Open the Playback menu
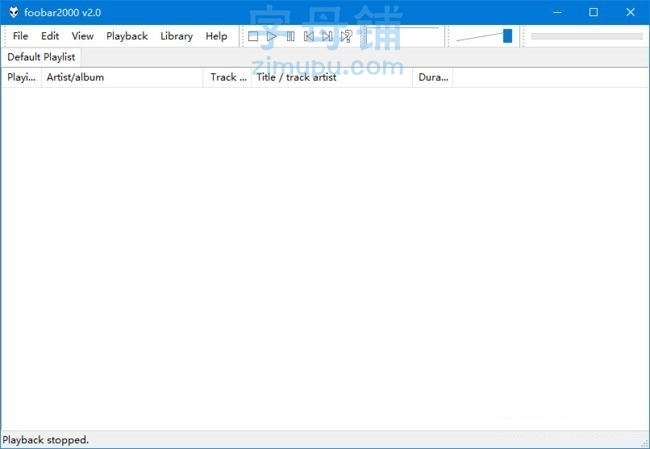The image size is (650, 449). (x=127, y=36)
